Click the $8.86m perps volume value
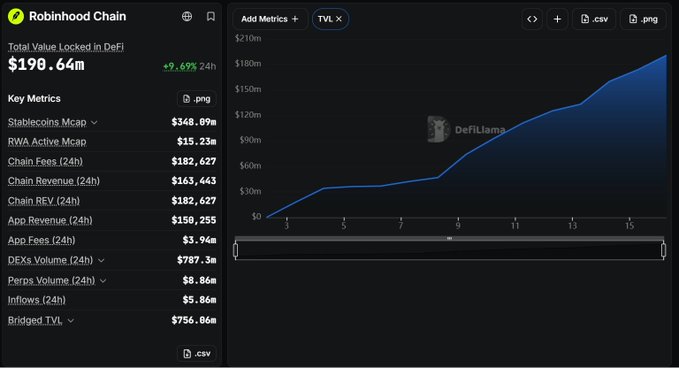The height and width of the screenshot is (368, 679). point(199,281)
